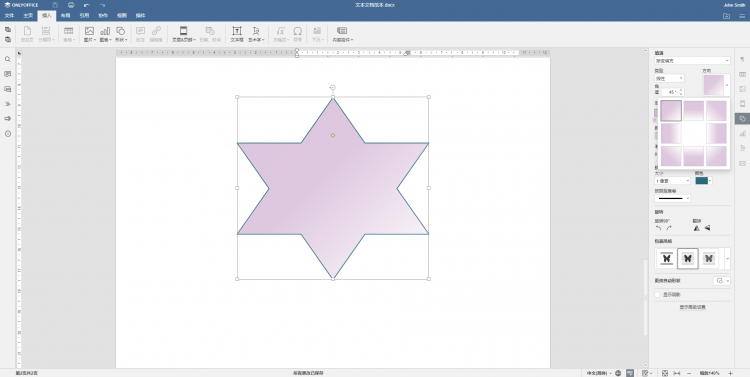Click the show advanced settings link
750x377 pixels.
point(692,307)
